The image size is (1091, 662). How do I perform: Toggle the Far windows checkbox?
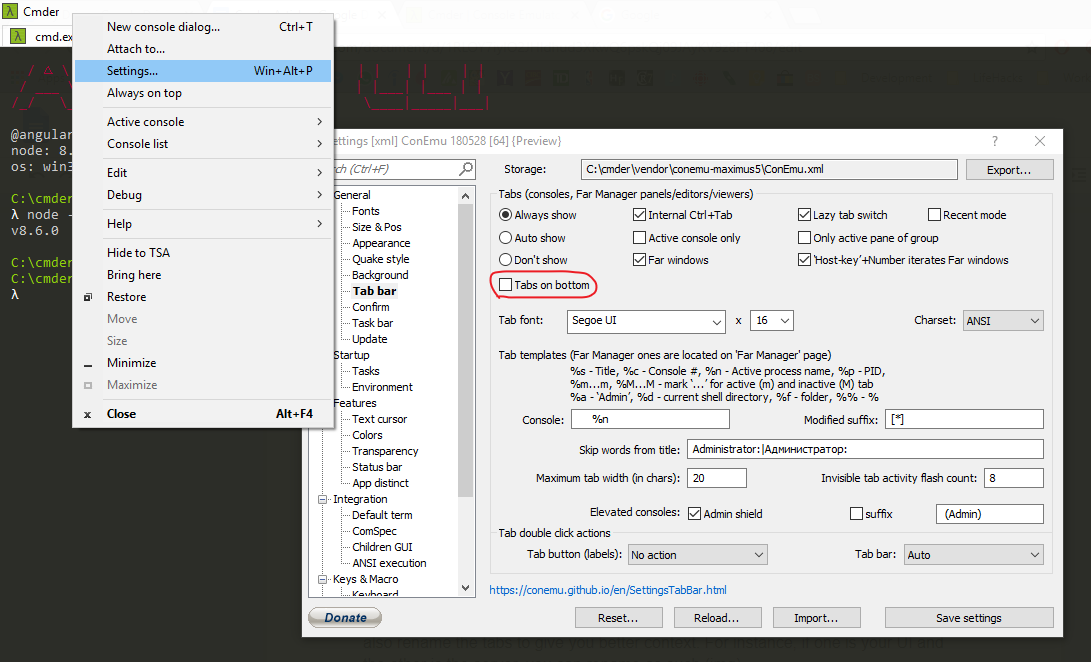click(639, 260)
